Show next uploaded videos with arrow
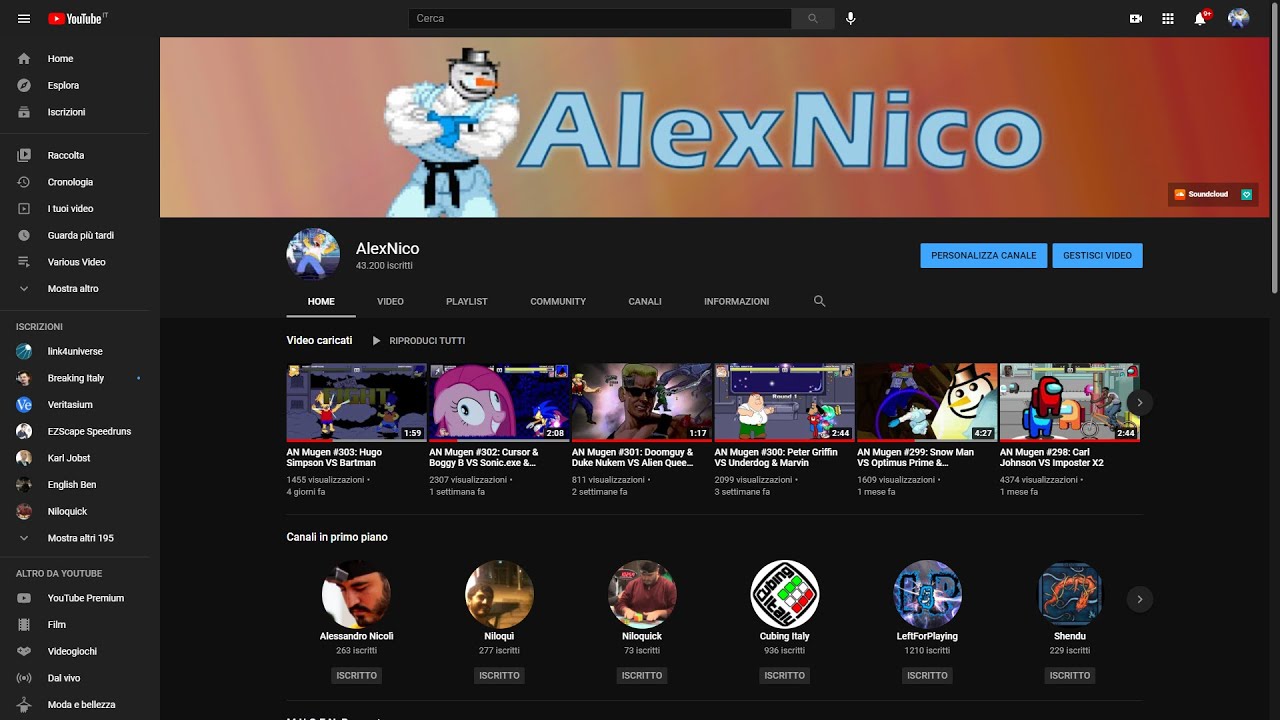Viewport: 1280px width, 720px height. pyautogui.click(x=1139, y=402)
